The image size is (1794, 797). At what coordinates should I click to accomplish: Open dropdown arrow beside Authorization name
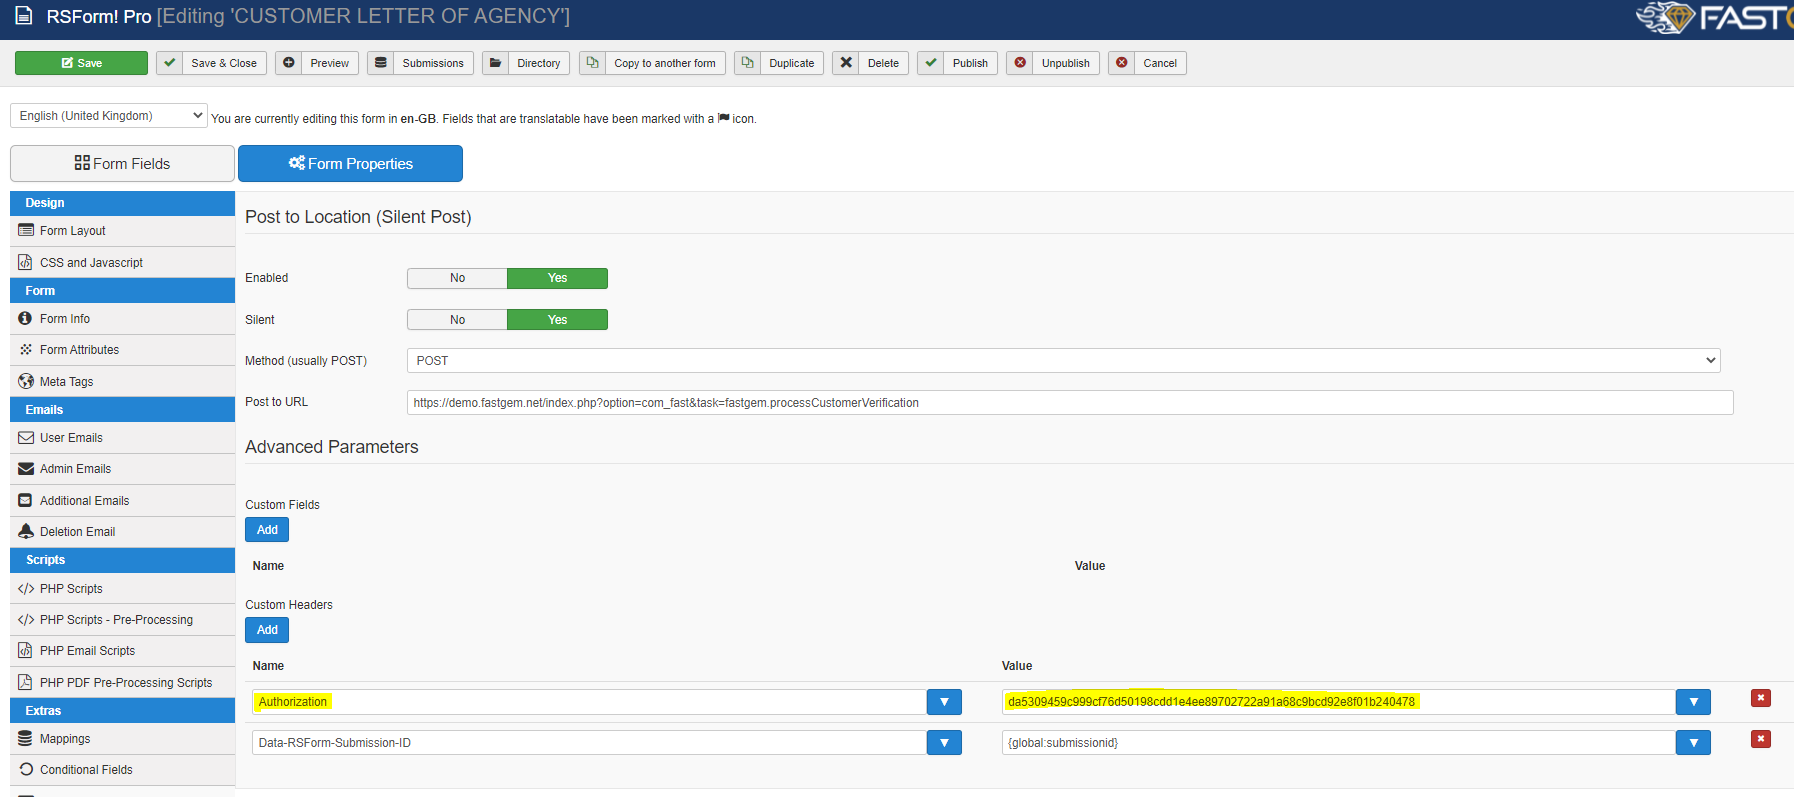tap(944, 702)
